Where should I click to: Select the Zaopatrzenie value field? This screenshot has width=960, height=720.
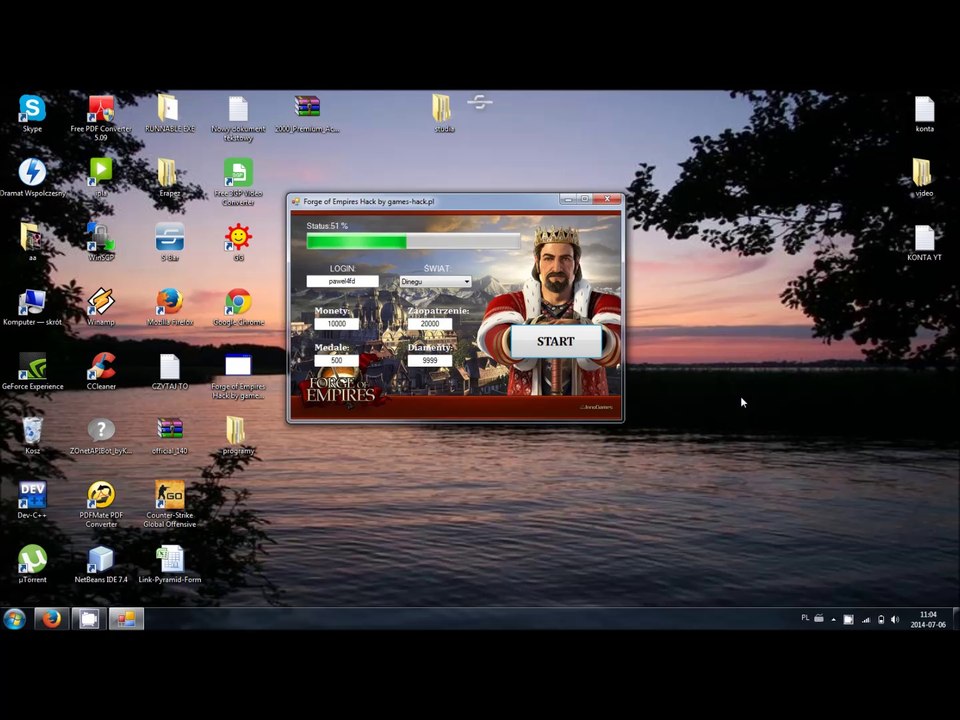430,324
